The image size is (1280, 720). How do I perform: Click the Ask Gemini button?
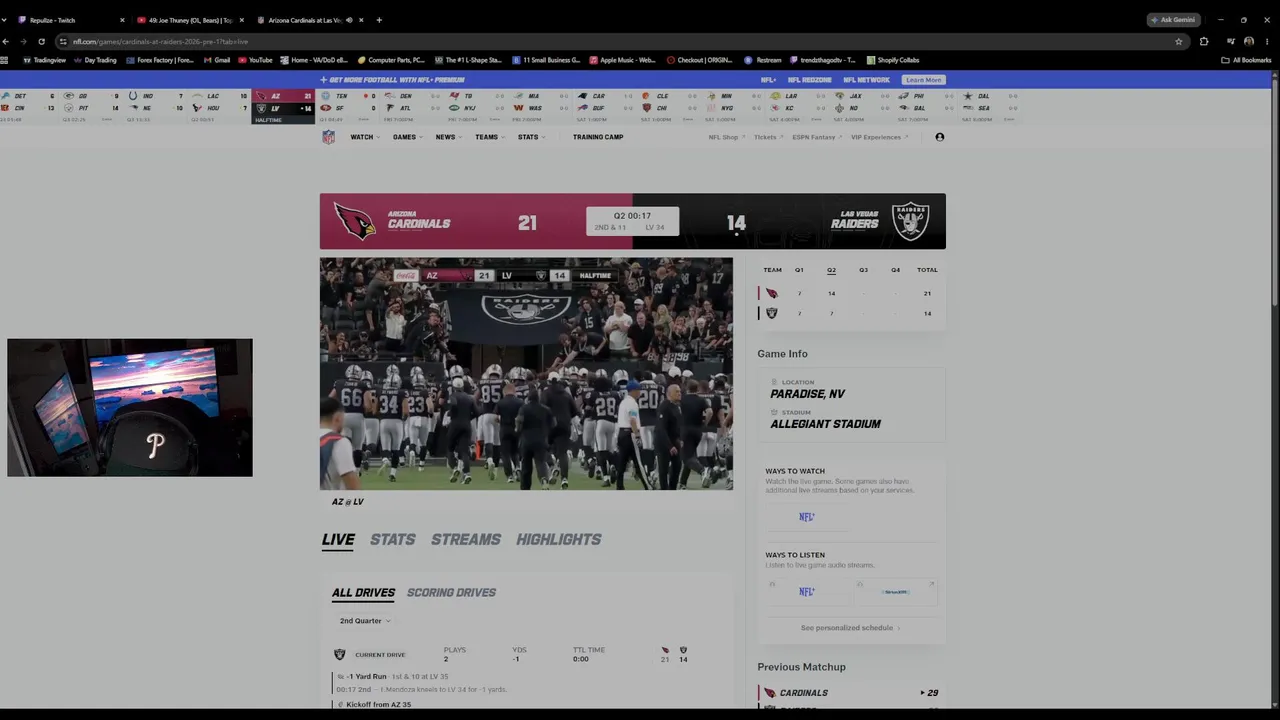point(1174,20)
